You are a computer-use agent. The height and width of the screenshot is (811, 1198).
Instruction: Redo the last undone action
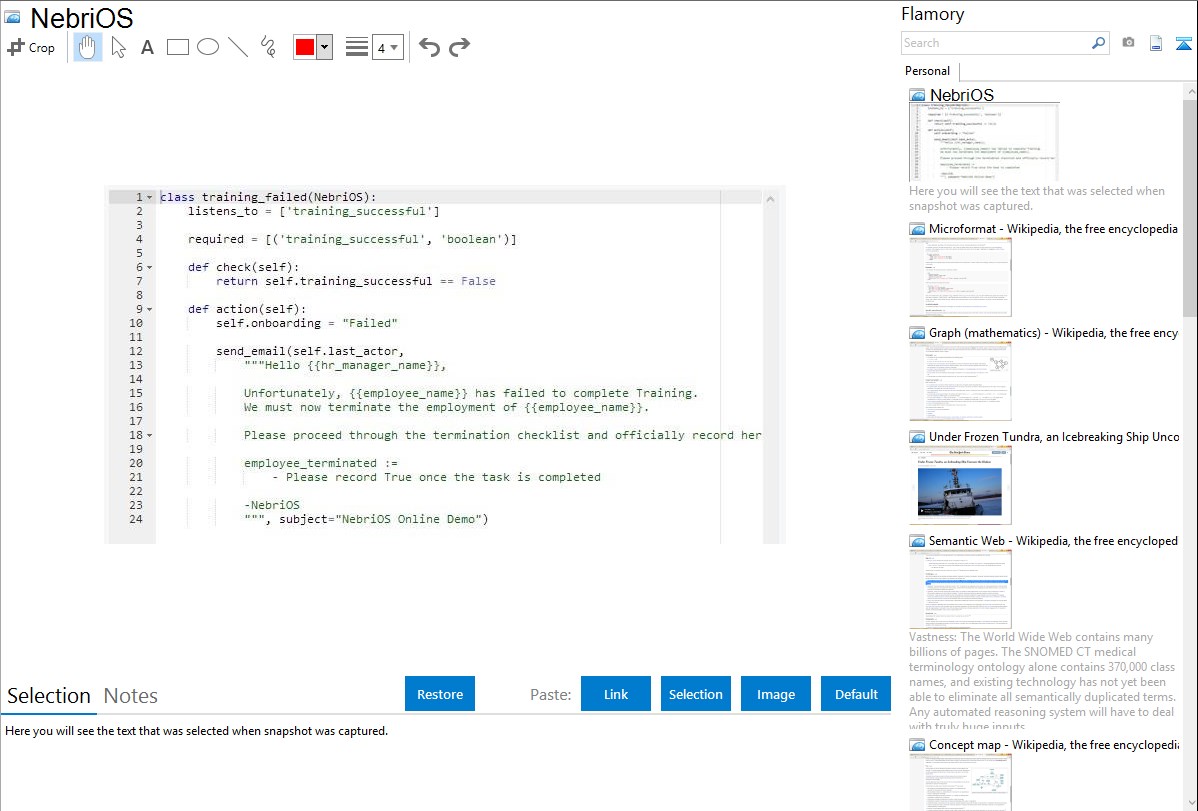click(460, 47)
